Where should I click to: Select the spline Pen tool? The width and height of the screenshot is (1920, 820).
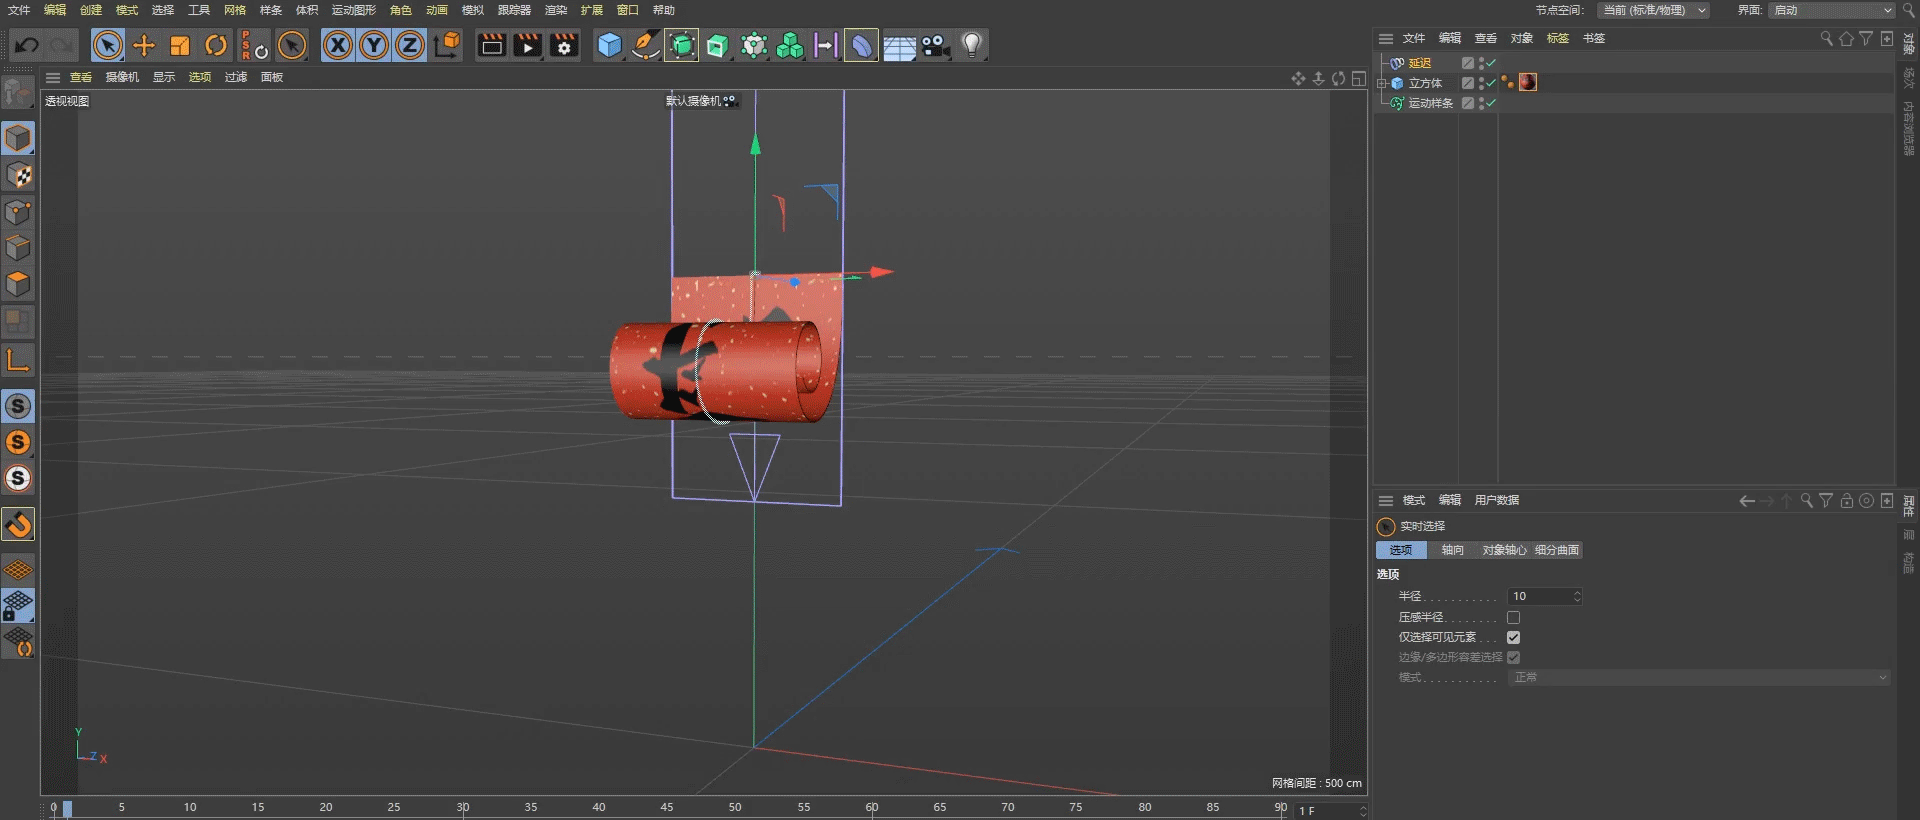pos(646,45)
